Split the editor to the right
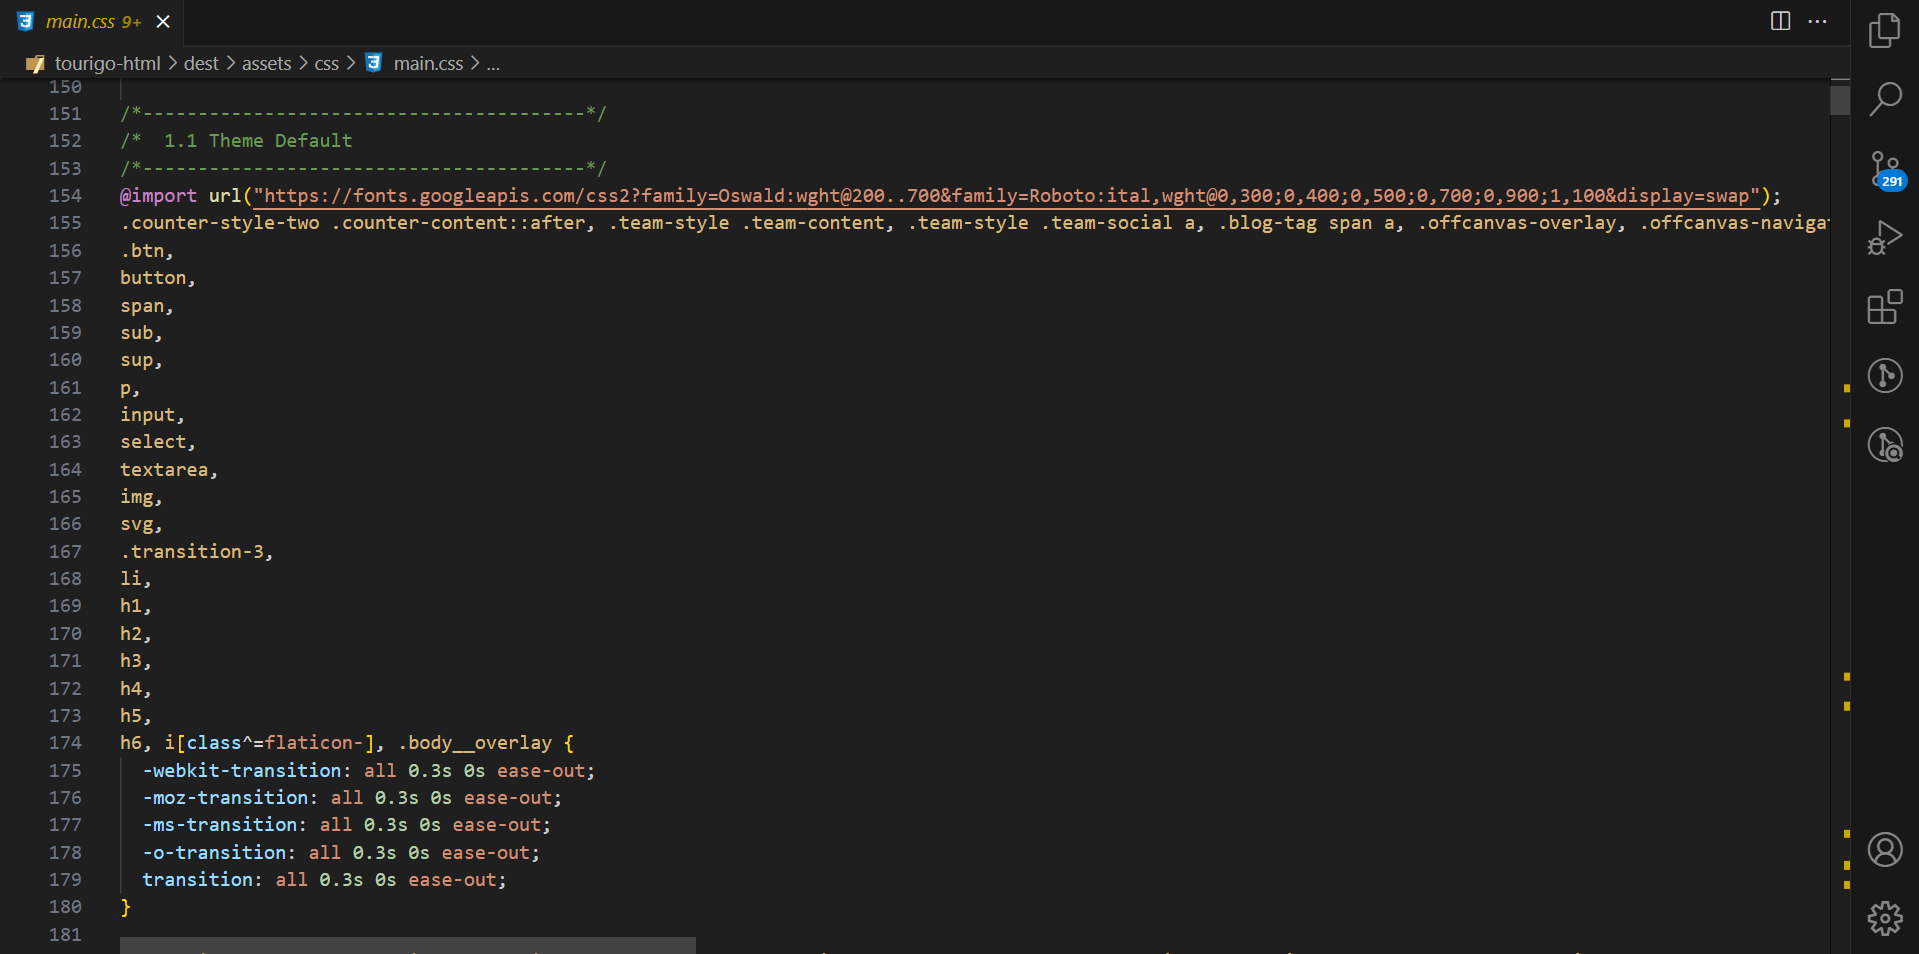1919x954 pixels. click(x=1780, y=21)
